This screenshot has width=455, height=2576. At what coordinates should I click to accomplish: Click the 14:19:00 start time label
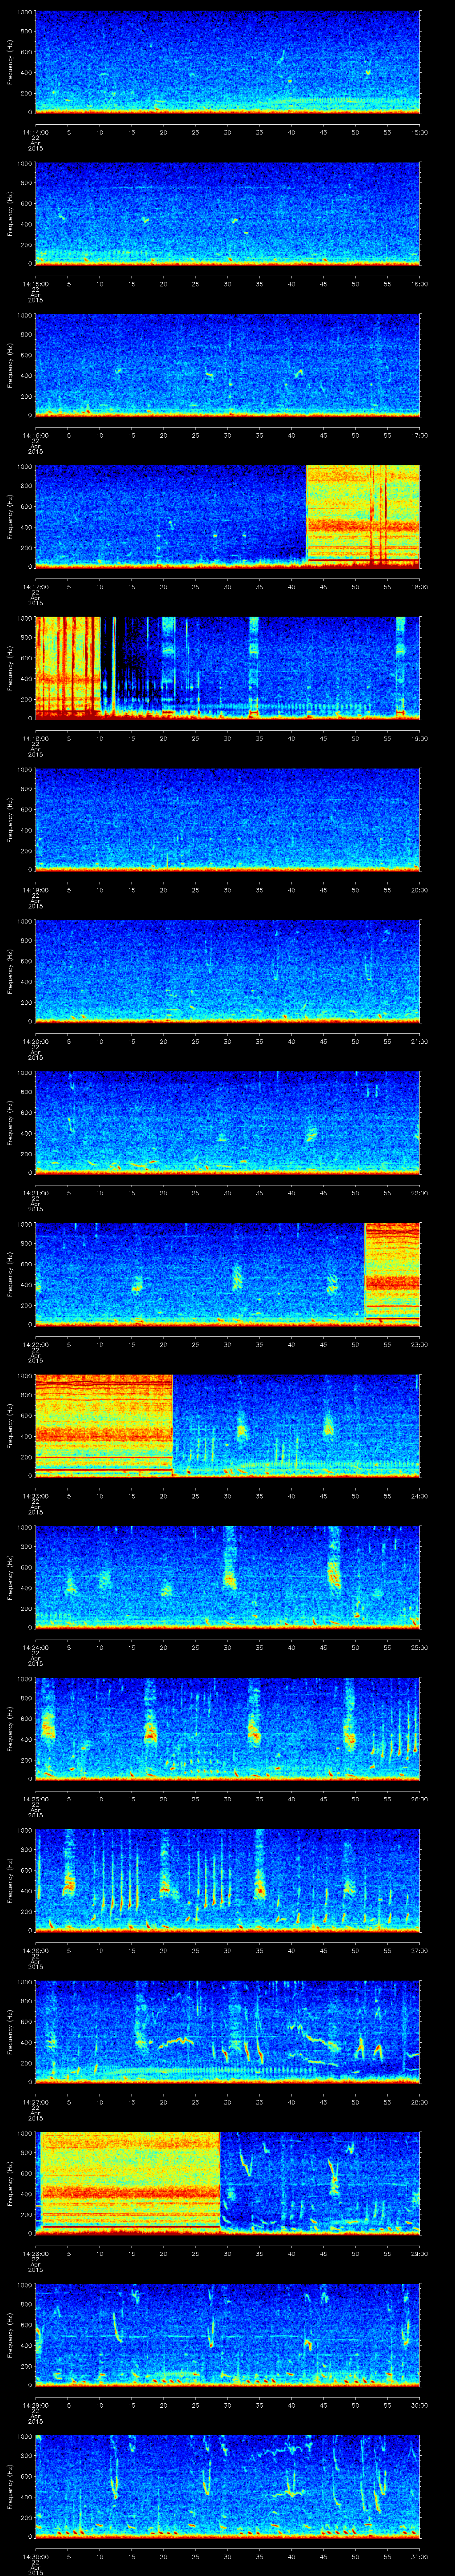pyautogui.click(x=35, y=890)
